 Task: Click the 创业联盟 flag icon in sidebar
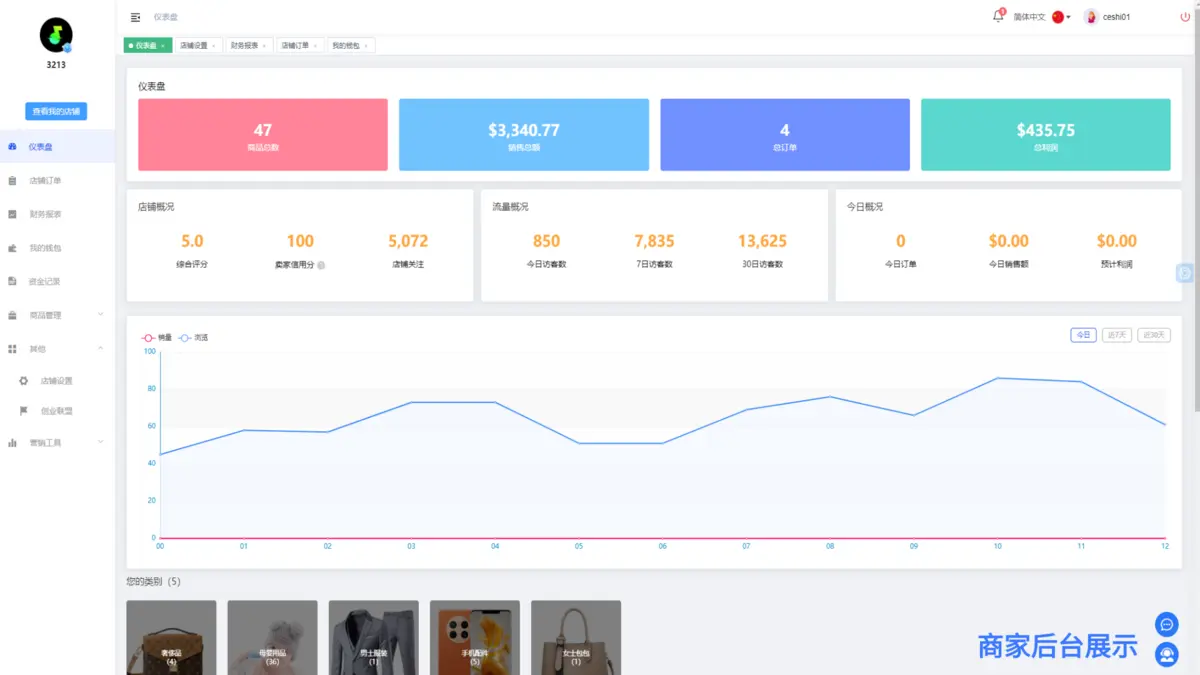tap(24, 411)
